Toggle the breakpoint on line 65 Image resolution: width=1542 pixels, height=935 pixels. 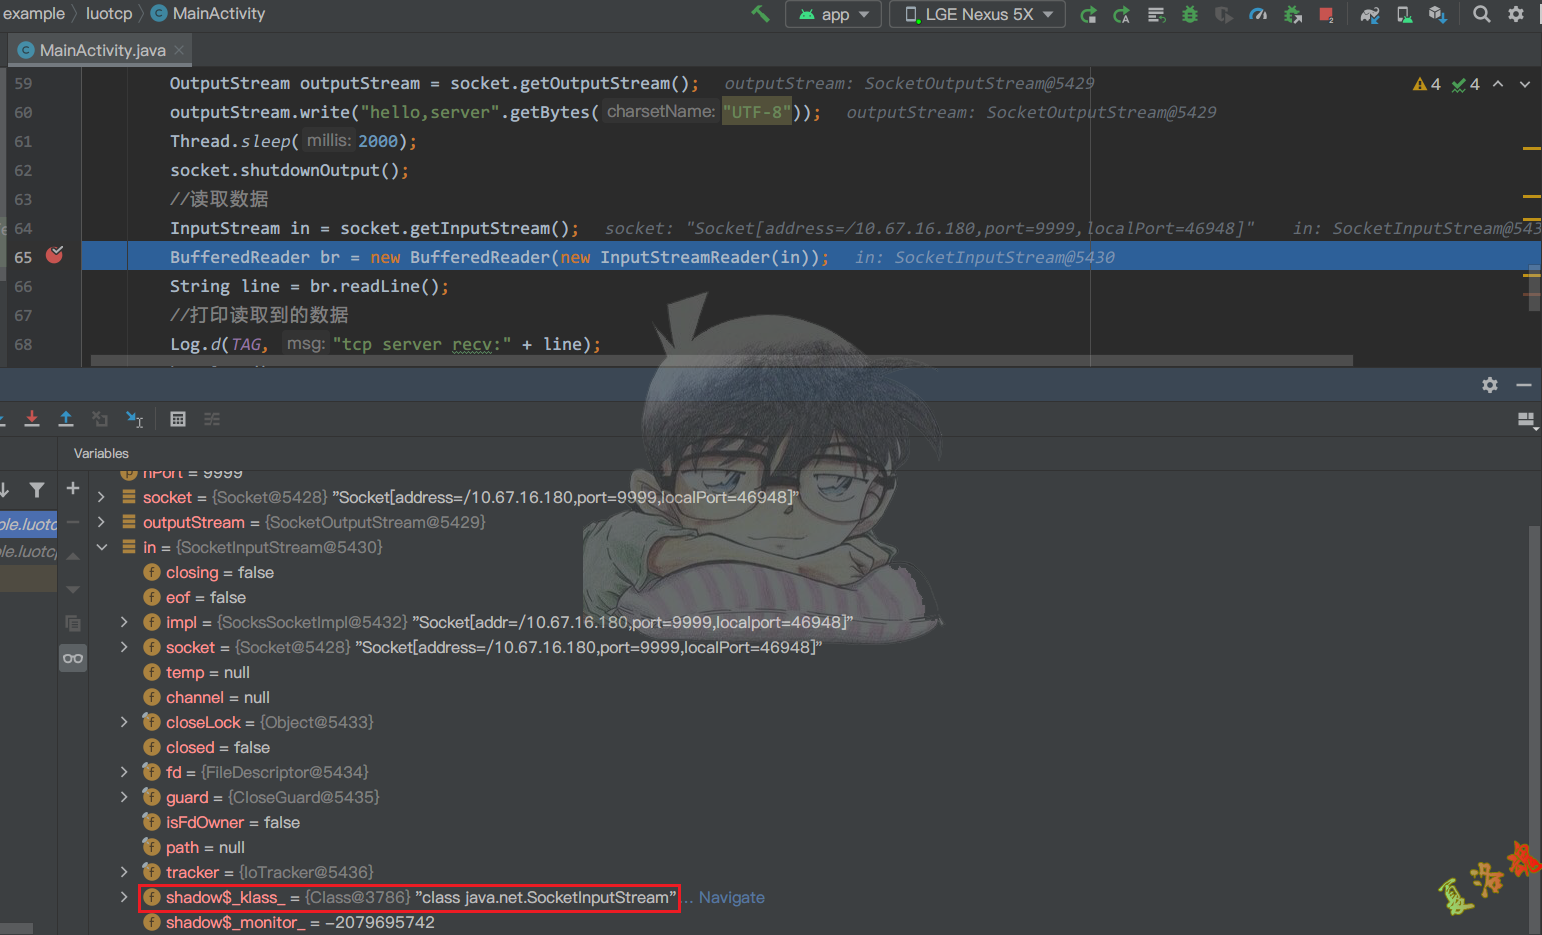pos(53,256)
